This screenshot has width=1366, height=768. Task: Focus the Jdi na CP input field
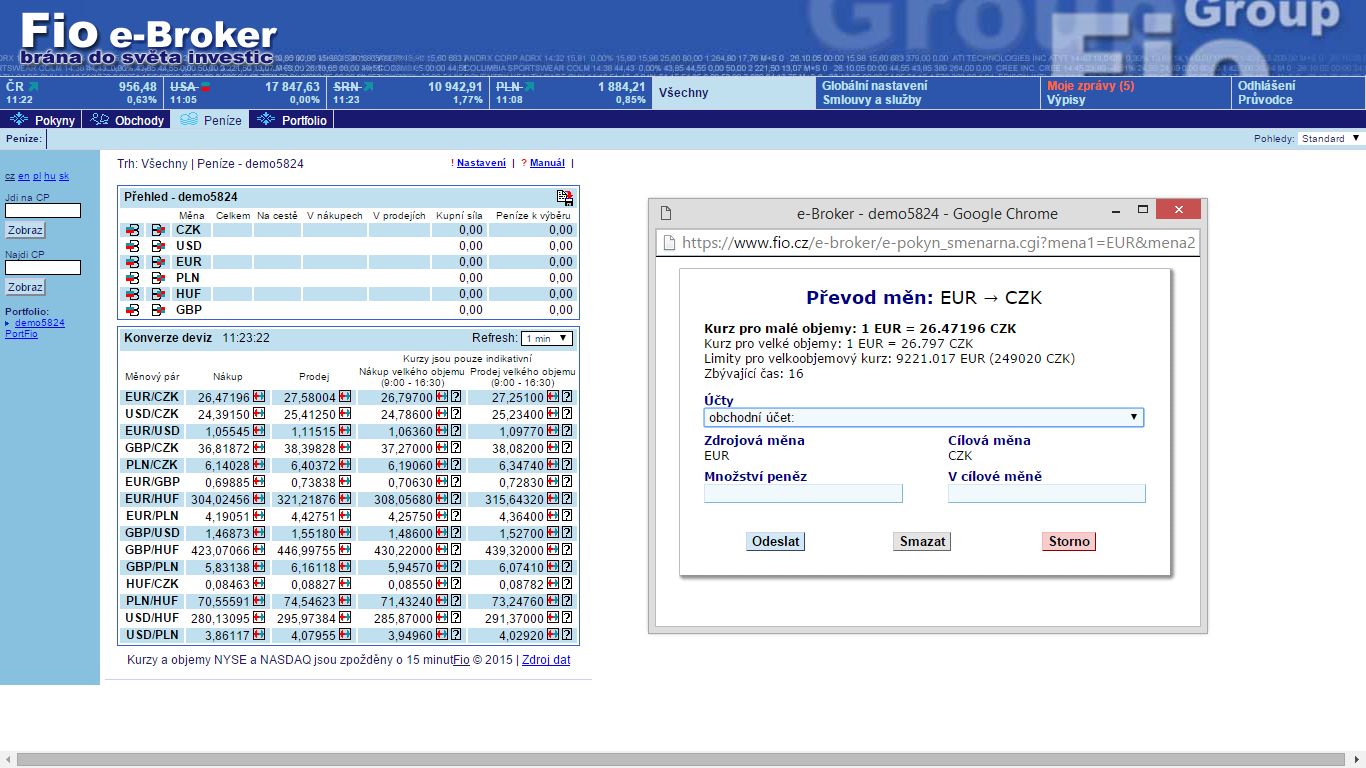click(43, 211)
